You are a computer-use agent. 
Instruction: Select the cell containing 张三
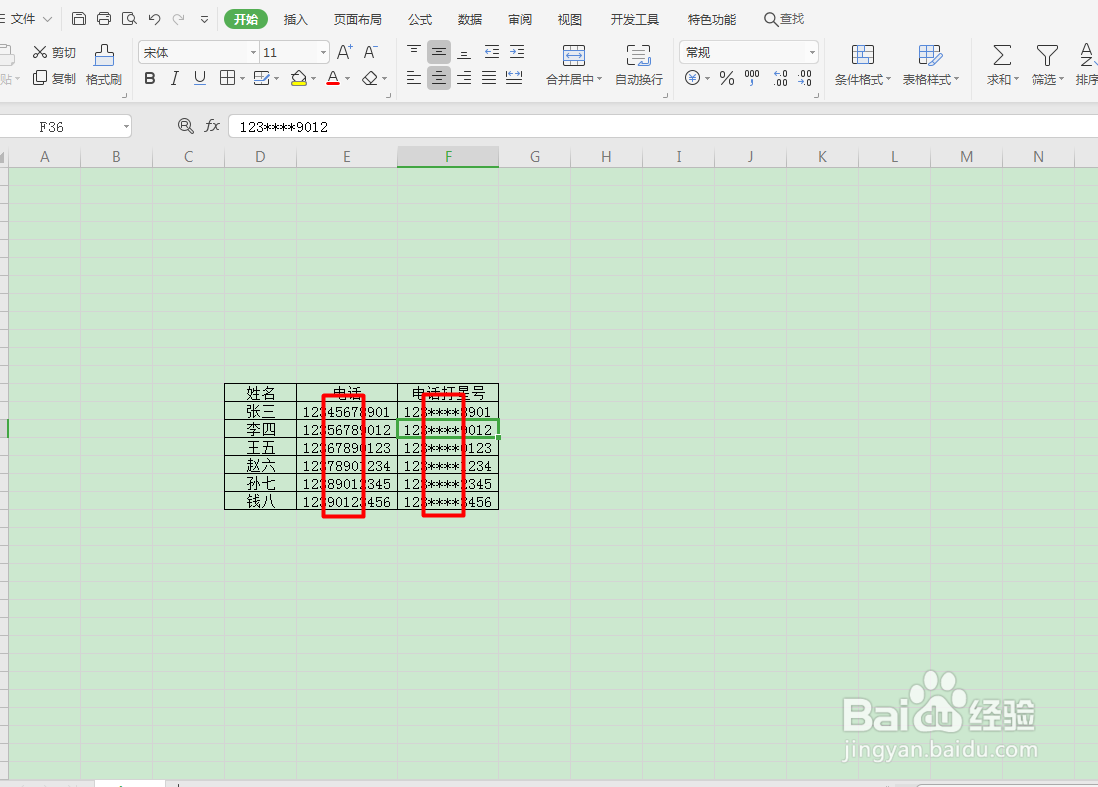tap(260, 411)
